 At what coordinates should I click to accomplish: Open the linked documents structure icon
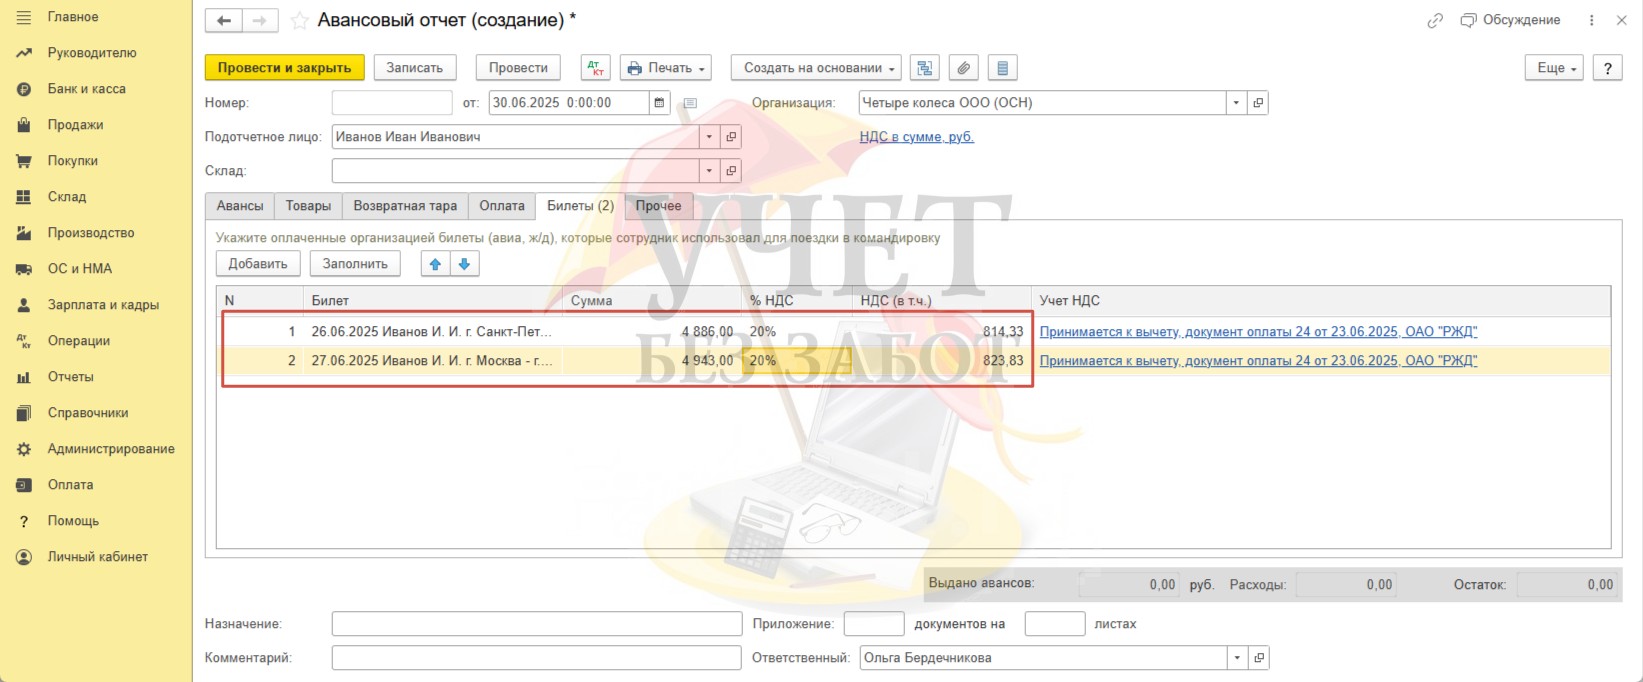click(x=925, y=68)
